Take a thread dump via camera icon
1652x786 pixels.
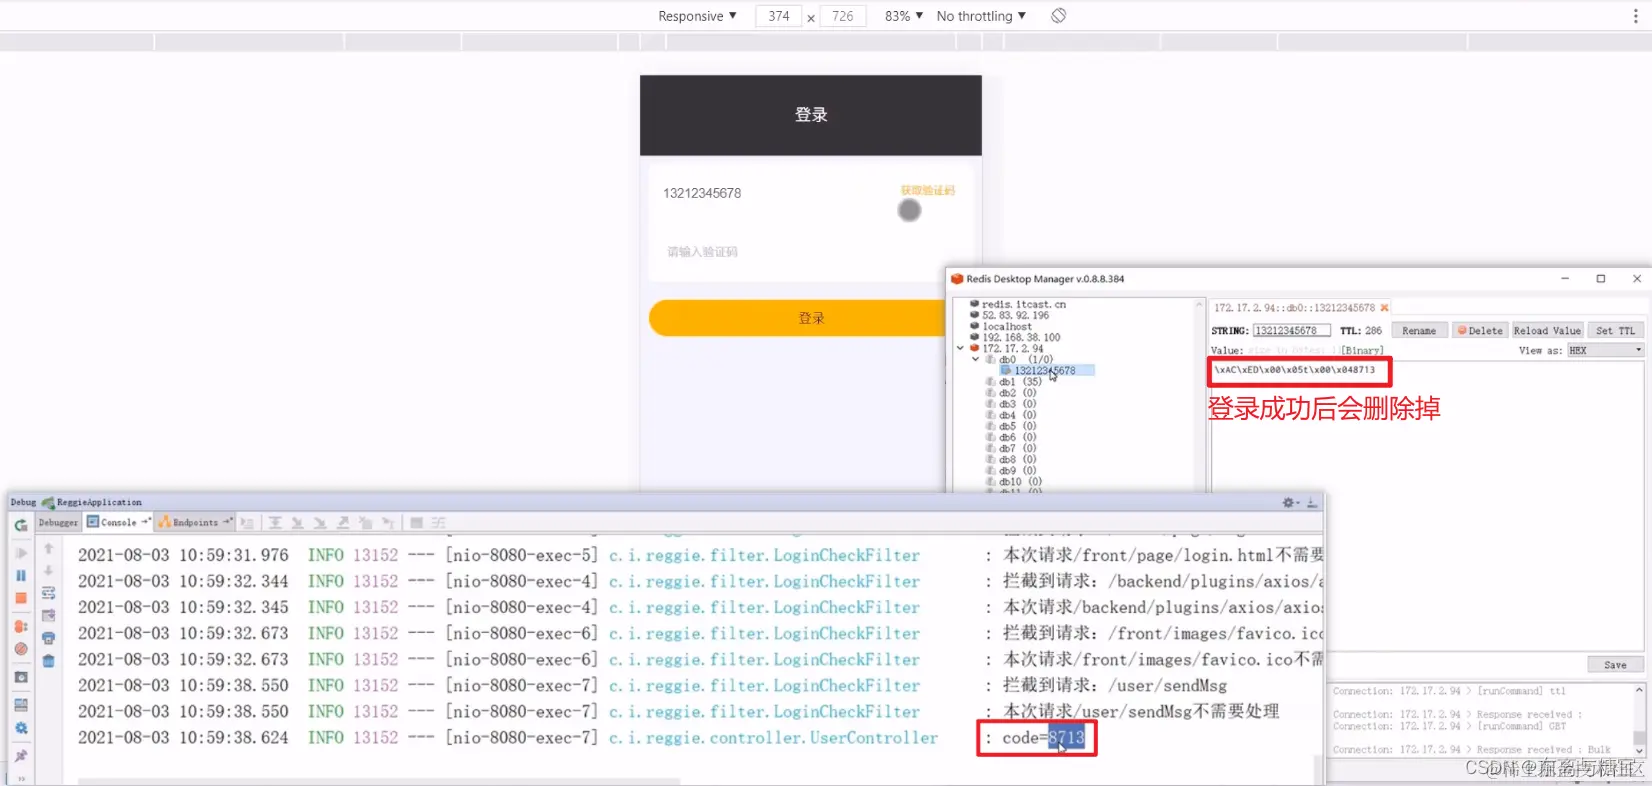click(20, 677)
